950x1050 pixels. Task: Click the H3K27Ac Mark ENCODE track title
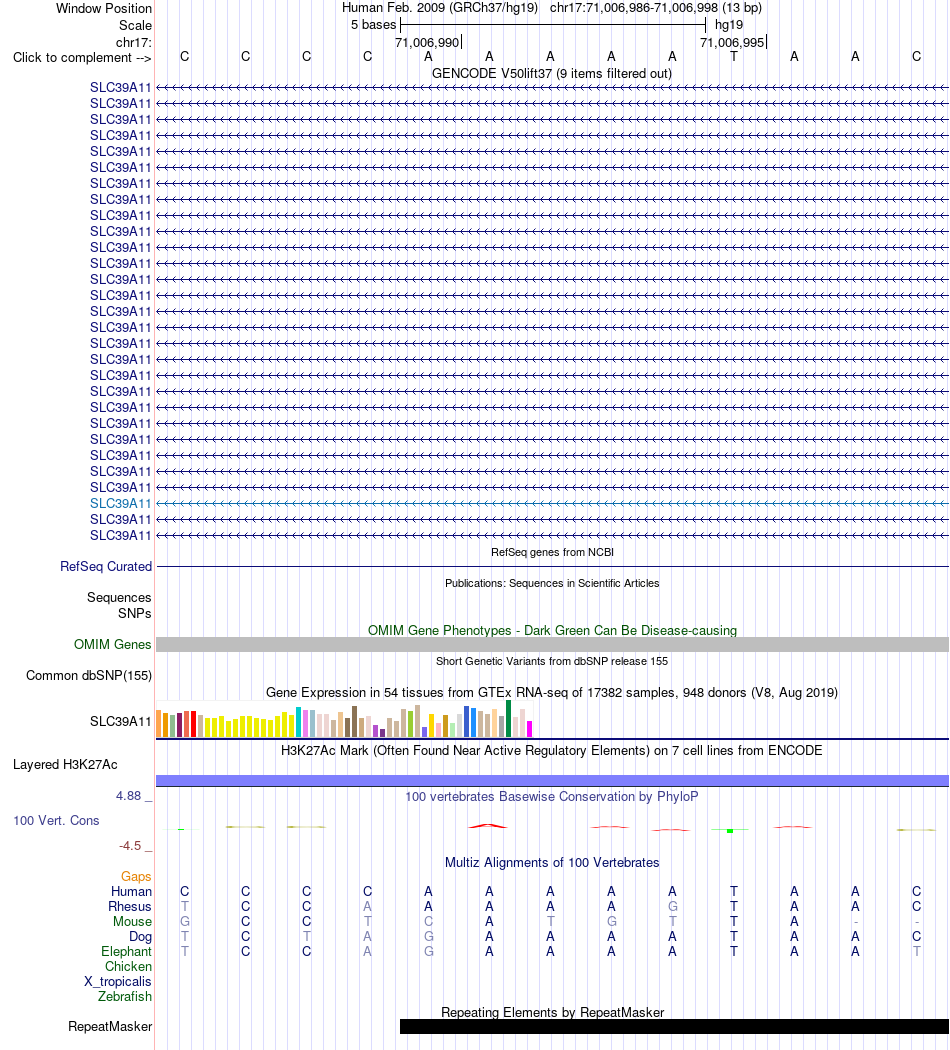point(552,751)
